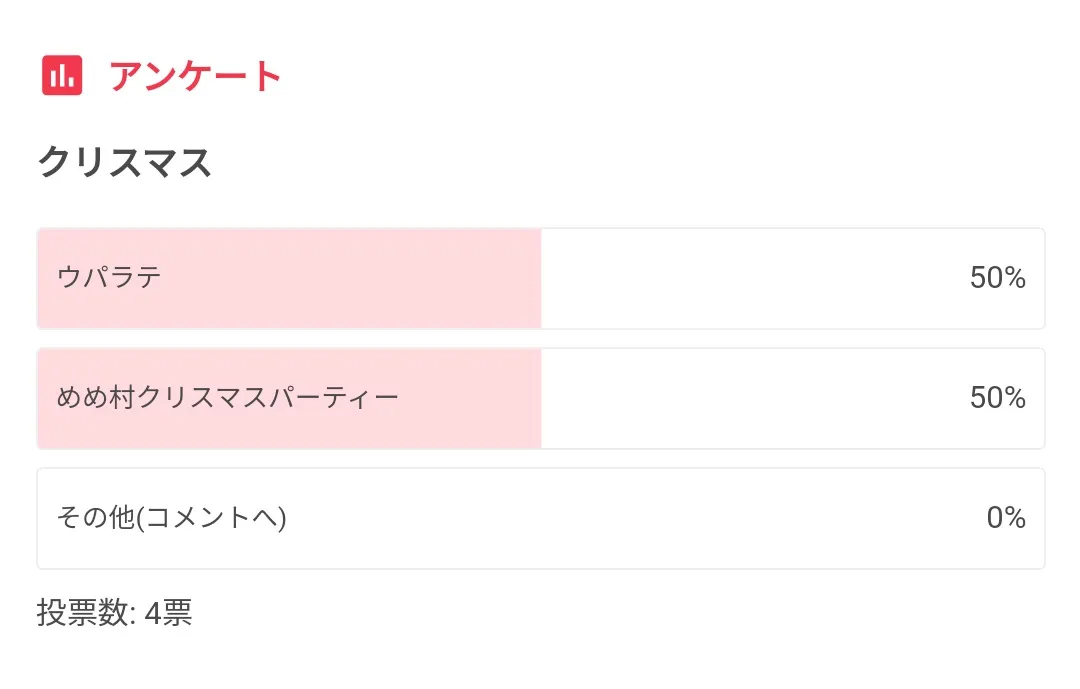Viewport: 1080px width, 689px height.
Task: Click the red poll chart icon
Action: point(61,76)
